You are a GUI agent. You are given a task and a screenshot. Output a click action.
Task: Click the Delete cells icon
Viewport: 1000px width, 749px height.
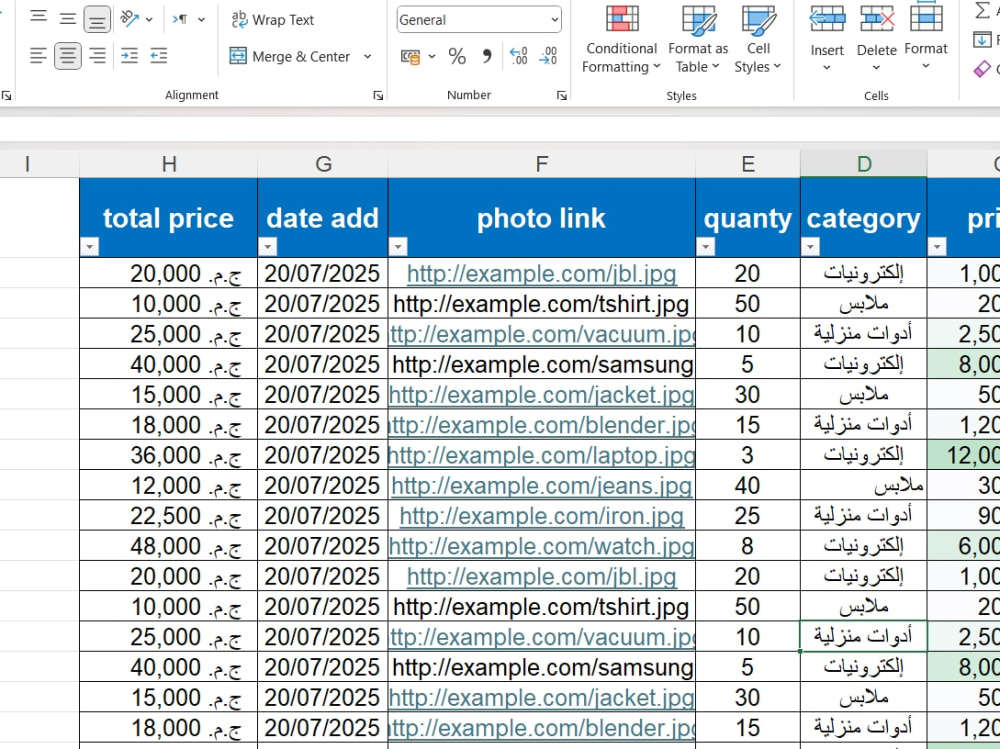(877, 19)
